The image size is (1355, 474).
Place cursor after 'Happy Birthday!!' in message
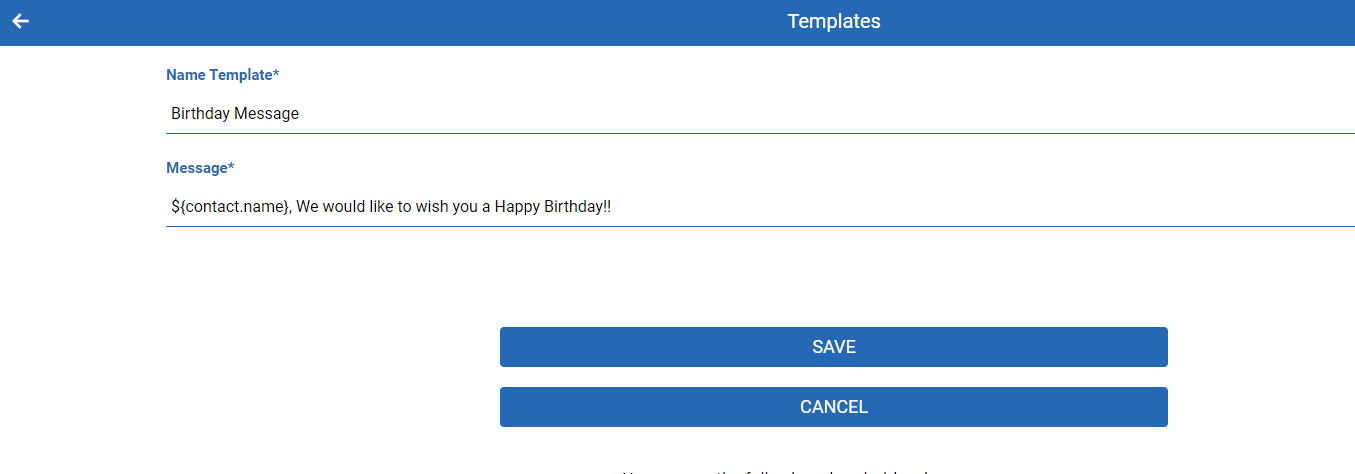tap(612, 207)
